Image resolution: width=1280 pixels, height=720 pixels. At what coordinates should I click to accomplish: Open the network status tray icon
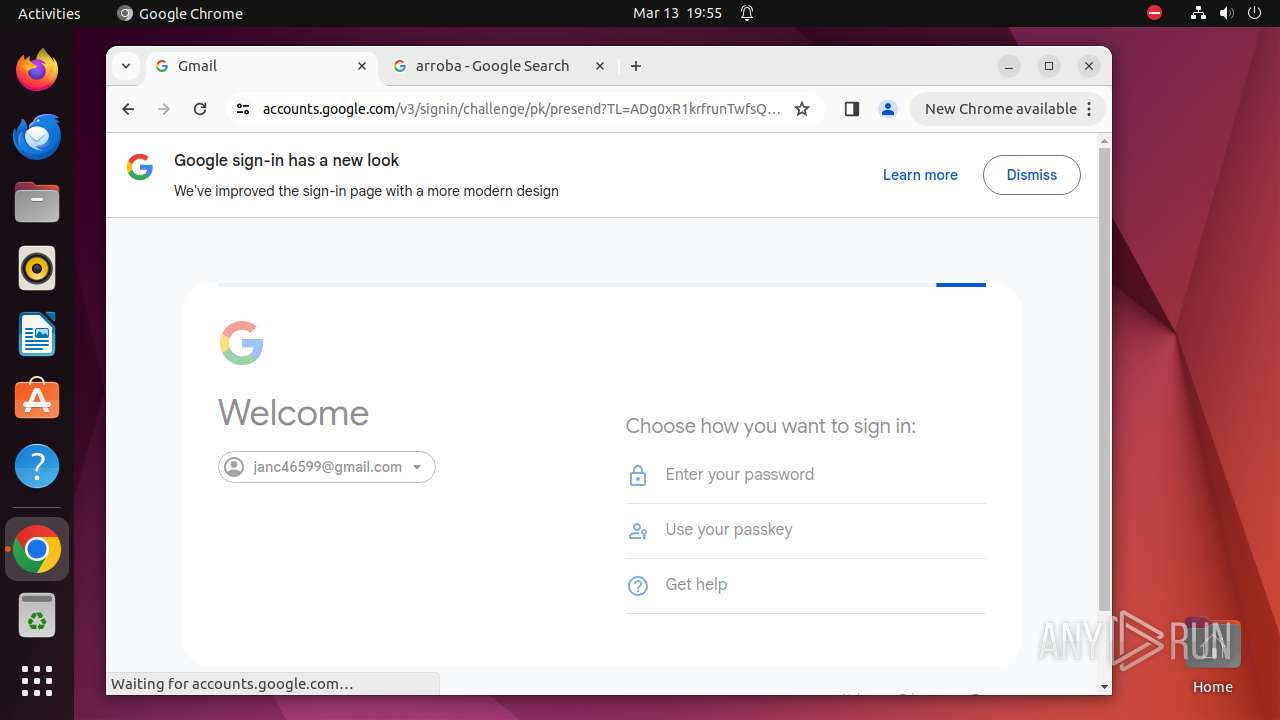coord(1199,13)
